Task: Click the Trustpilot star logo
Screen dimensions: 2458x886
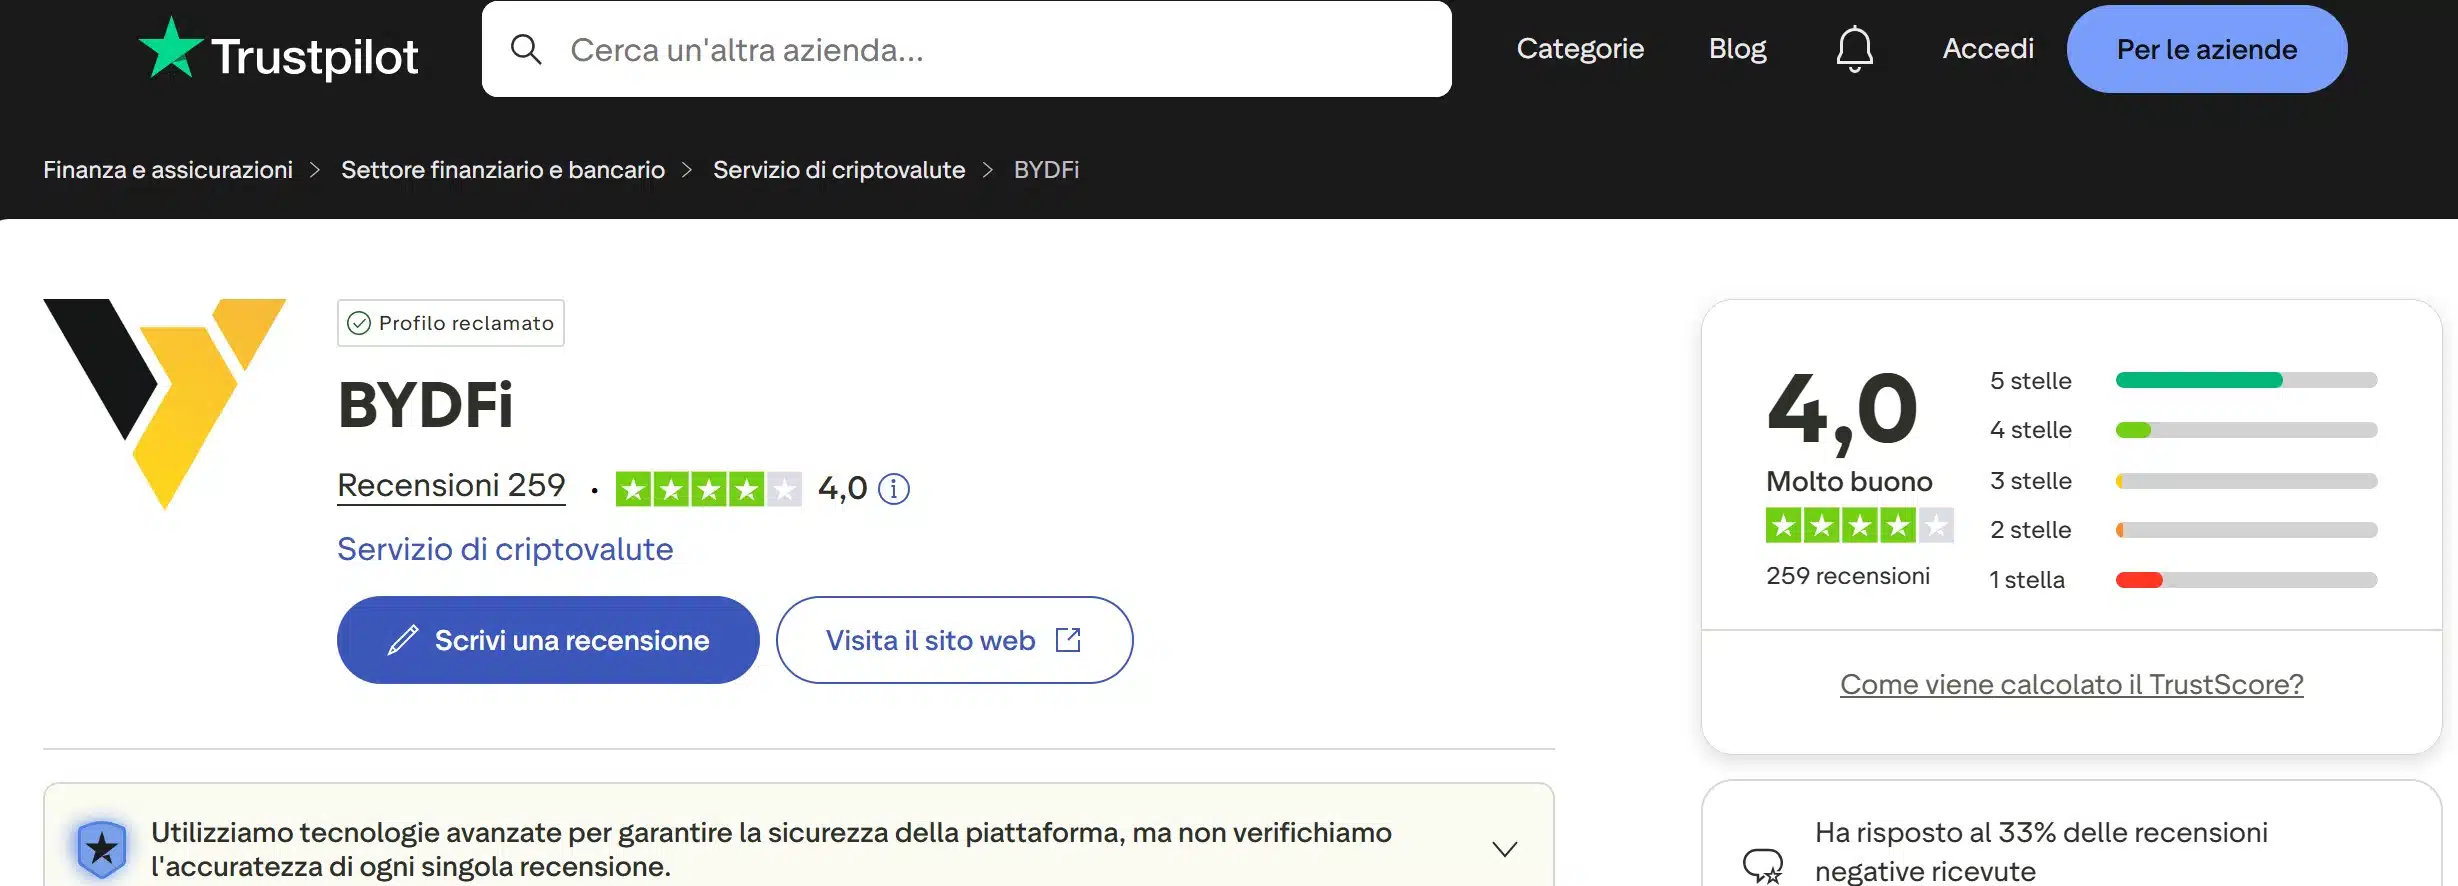Action: 172,48
